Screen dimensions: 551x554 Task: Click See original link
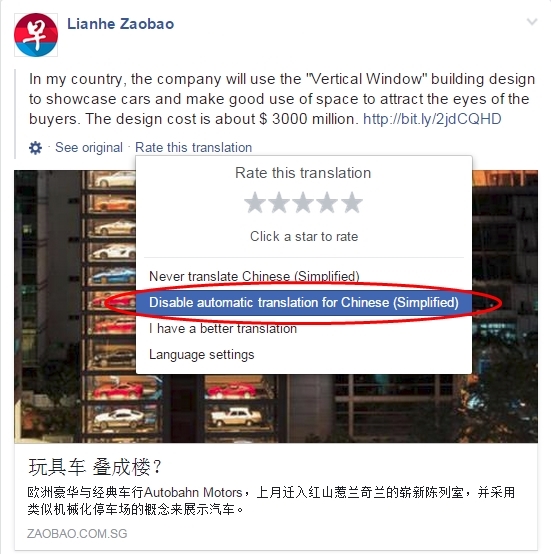(x=89, y=147)
